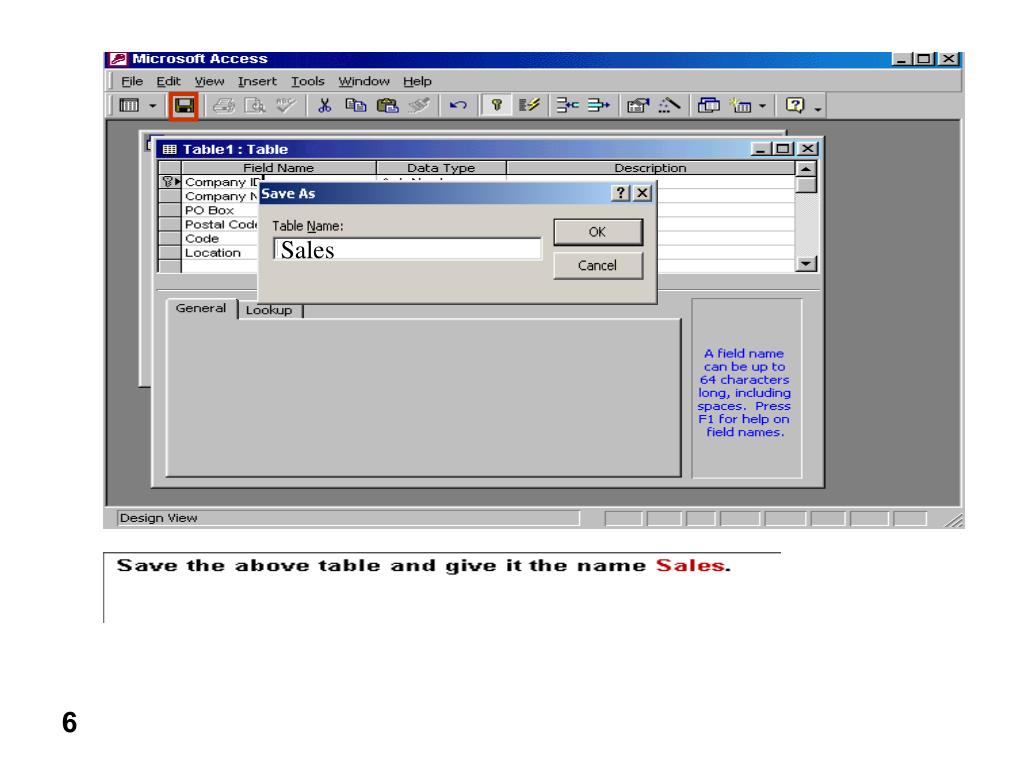Click the Microsoft Access title bar icon
The image size is (1024, 768).
click(118, 59)
